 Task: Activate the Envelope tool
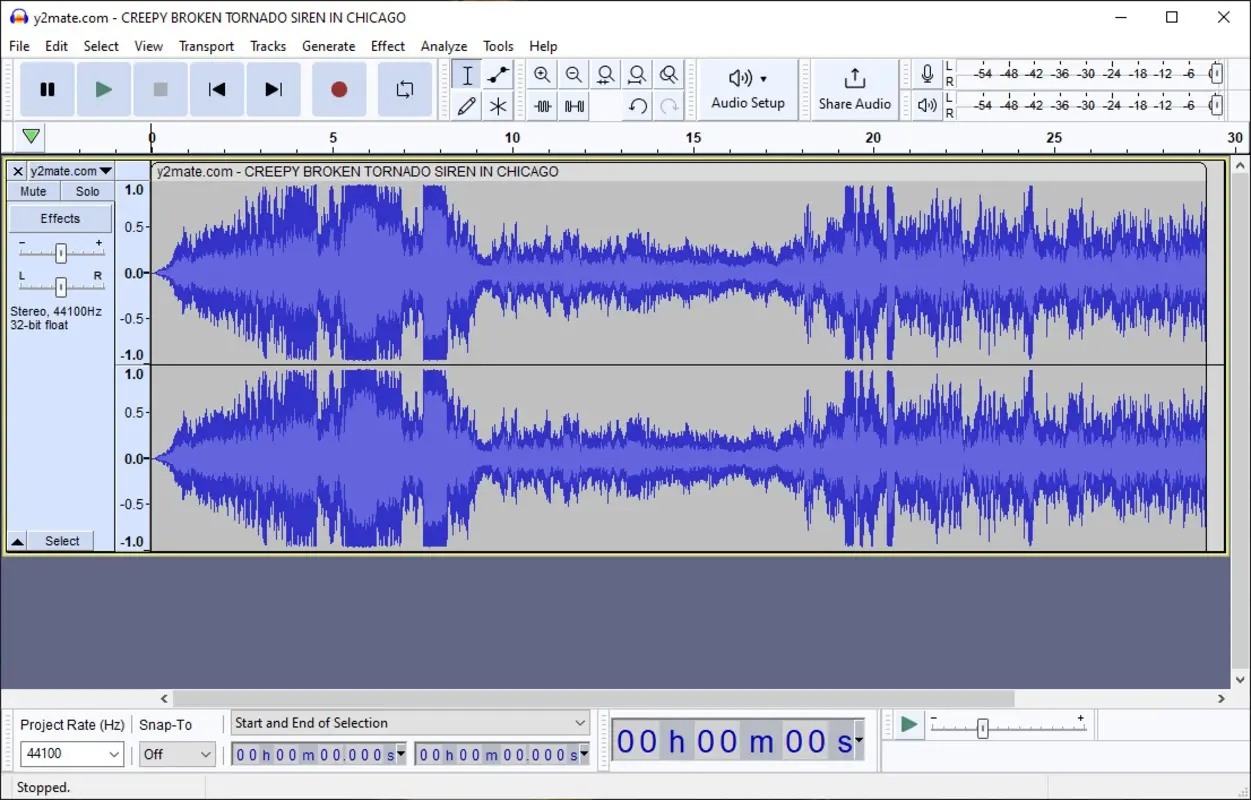[x=498, y=74]
